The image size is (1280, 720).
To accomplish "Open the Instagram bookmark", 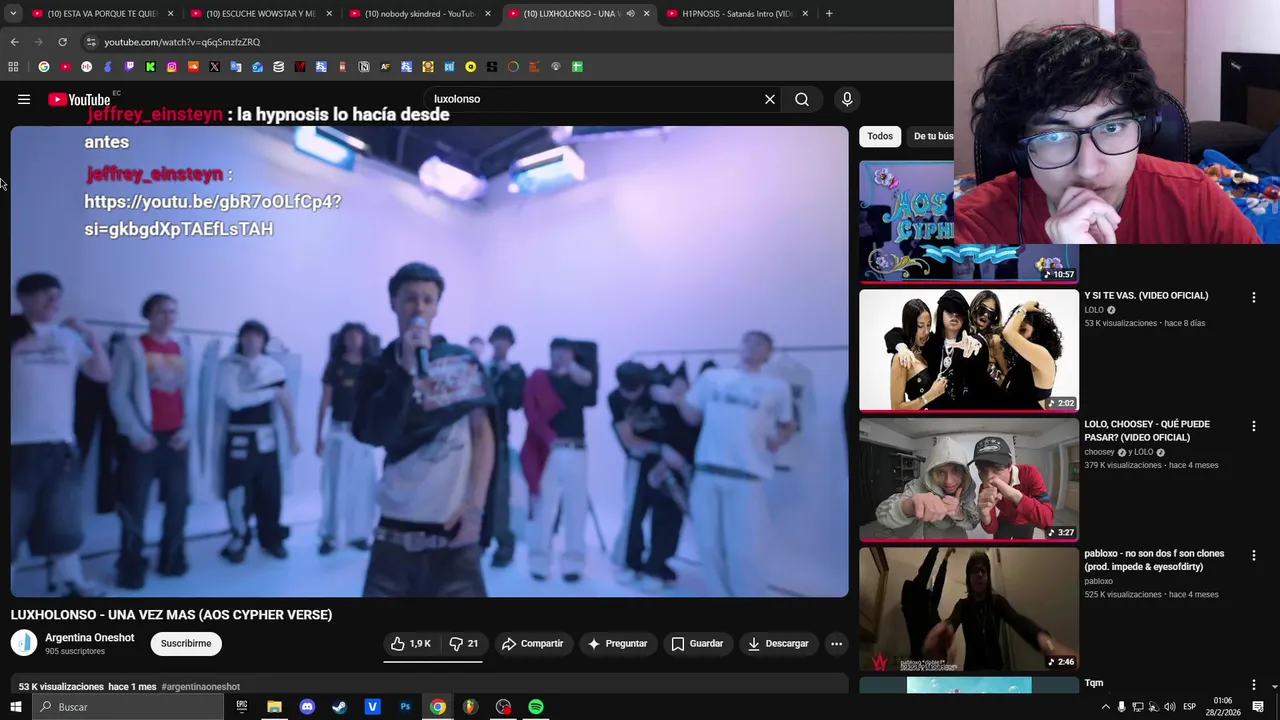I will coord(172,67).
